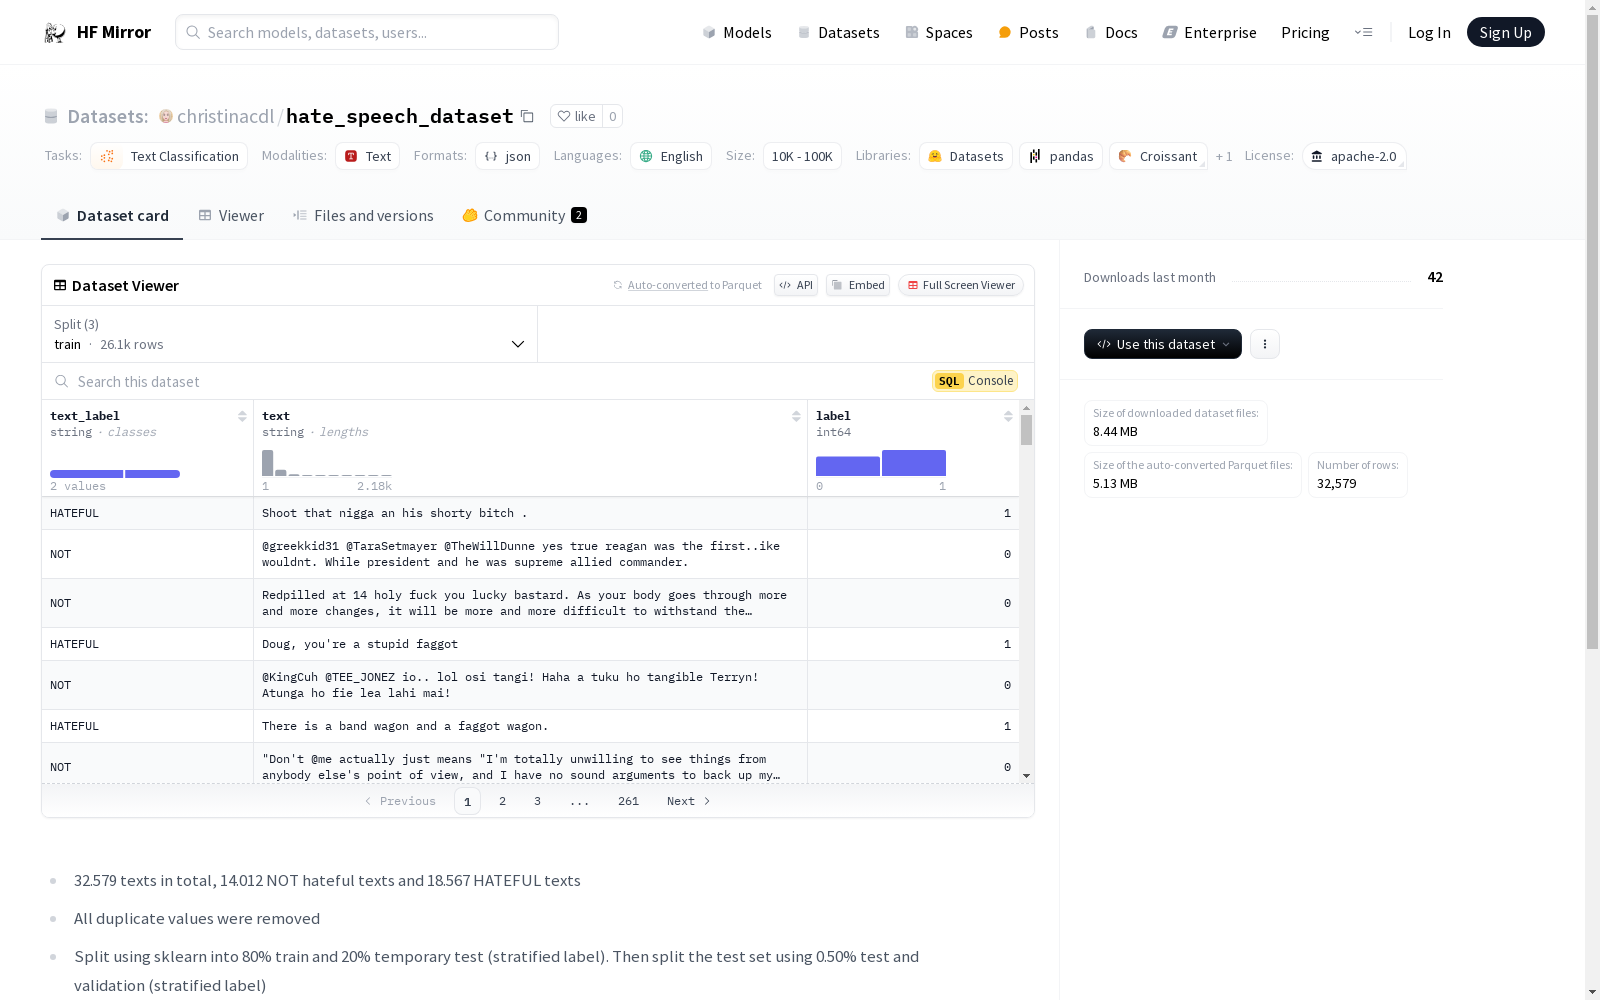Viewport: 1600px width, 1000px height.
Task: Open the Community tab
Action: coord(524,216)
